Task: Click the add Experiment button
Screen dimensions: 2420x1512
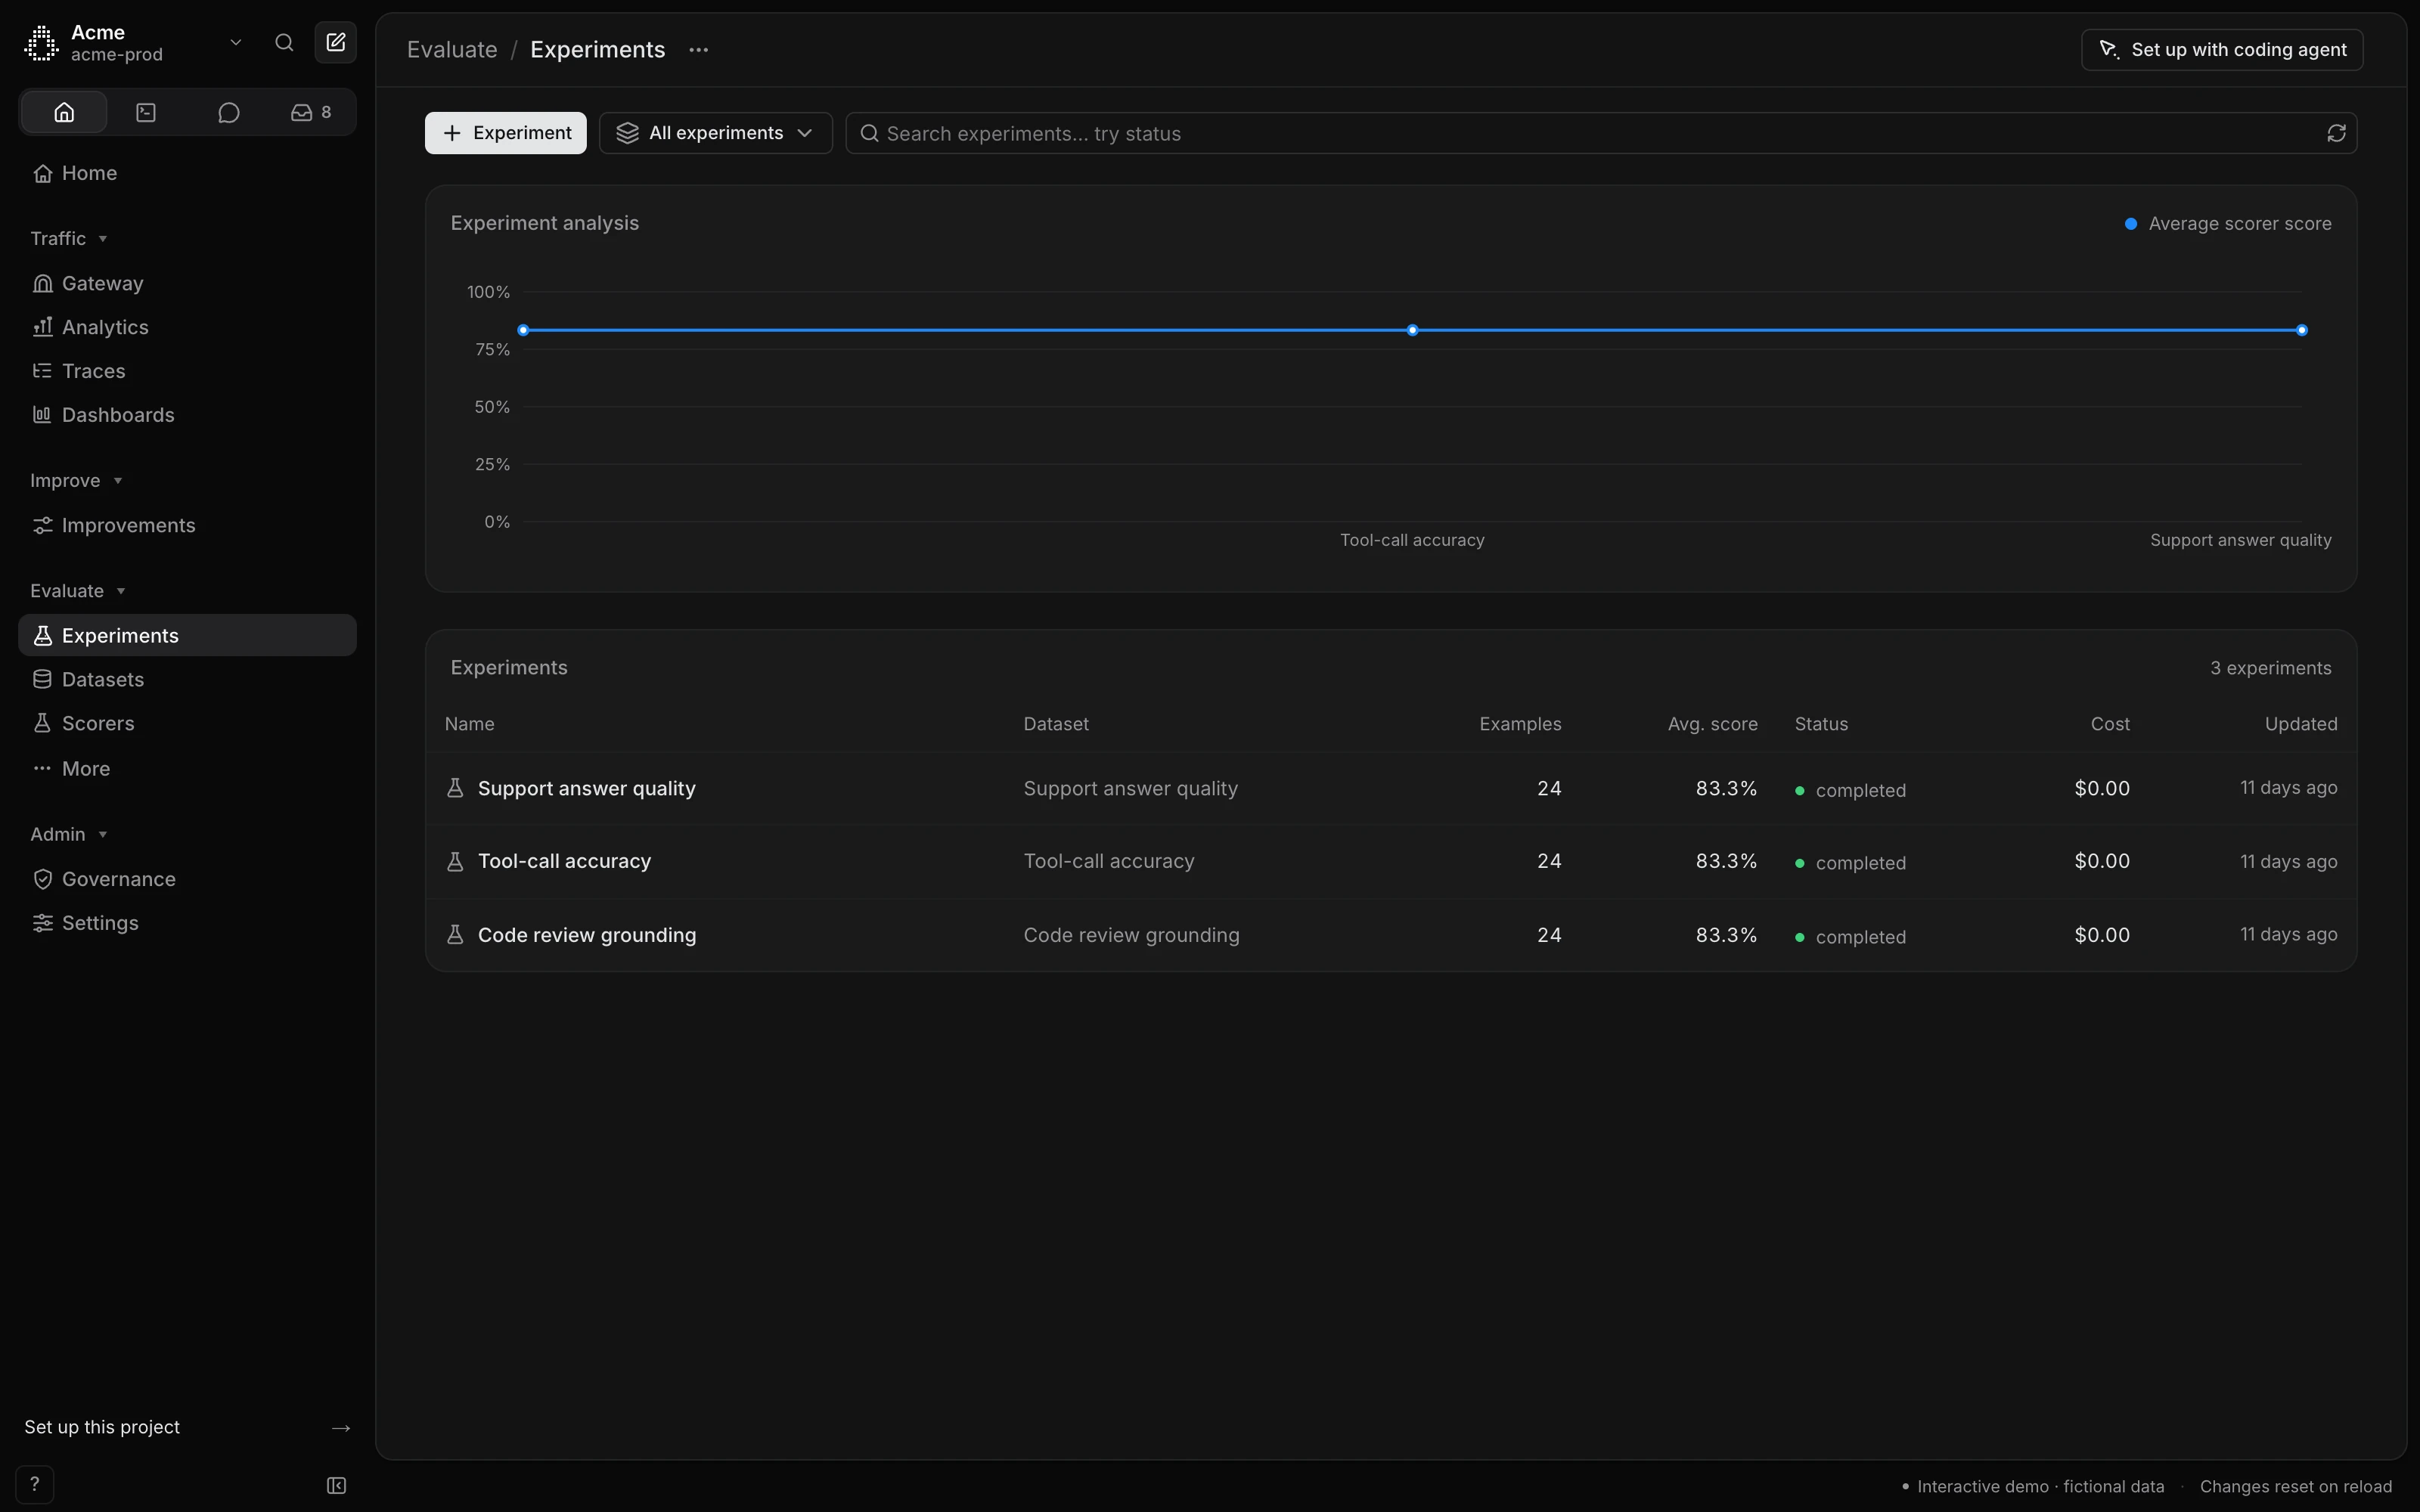Action: tap(506, 133)
